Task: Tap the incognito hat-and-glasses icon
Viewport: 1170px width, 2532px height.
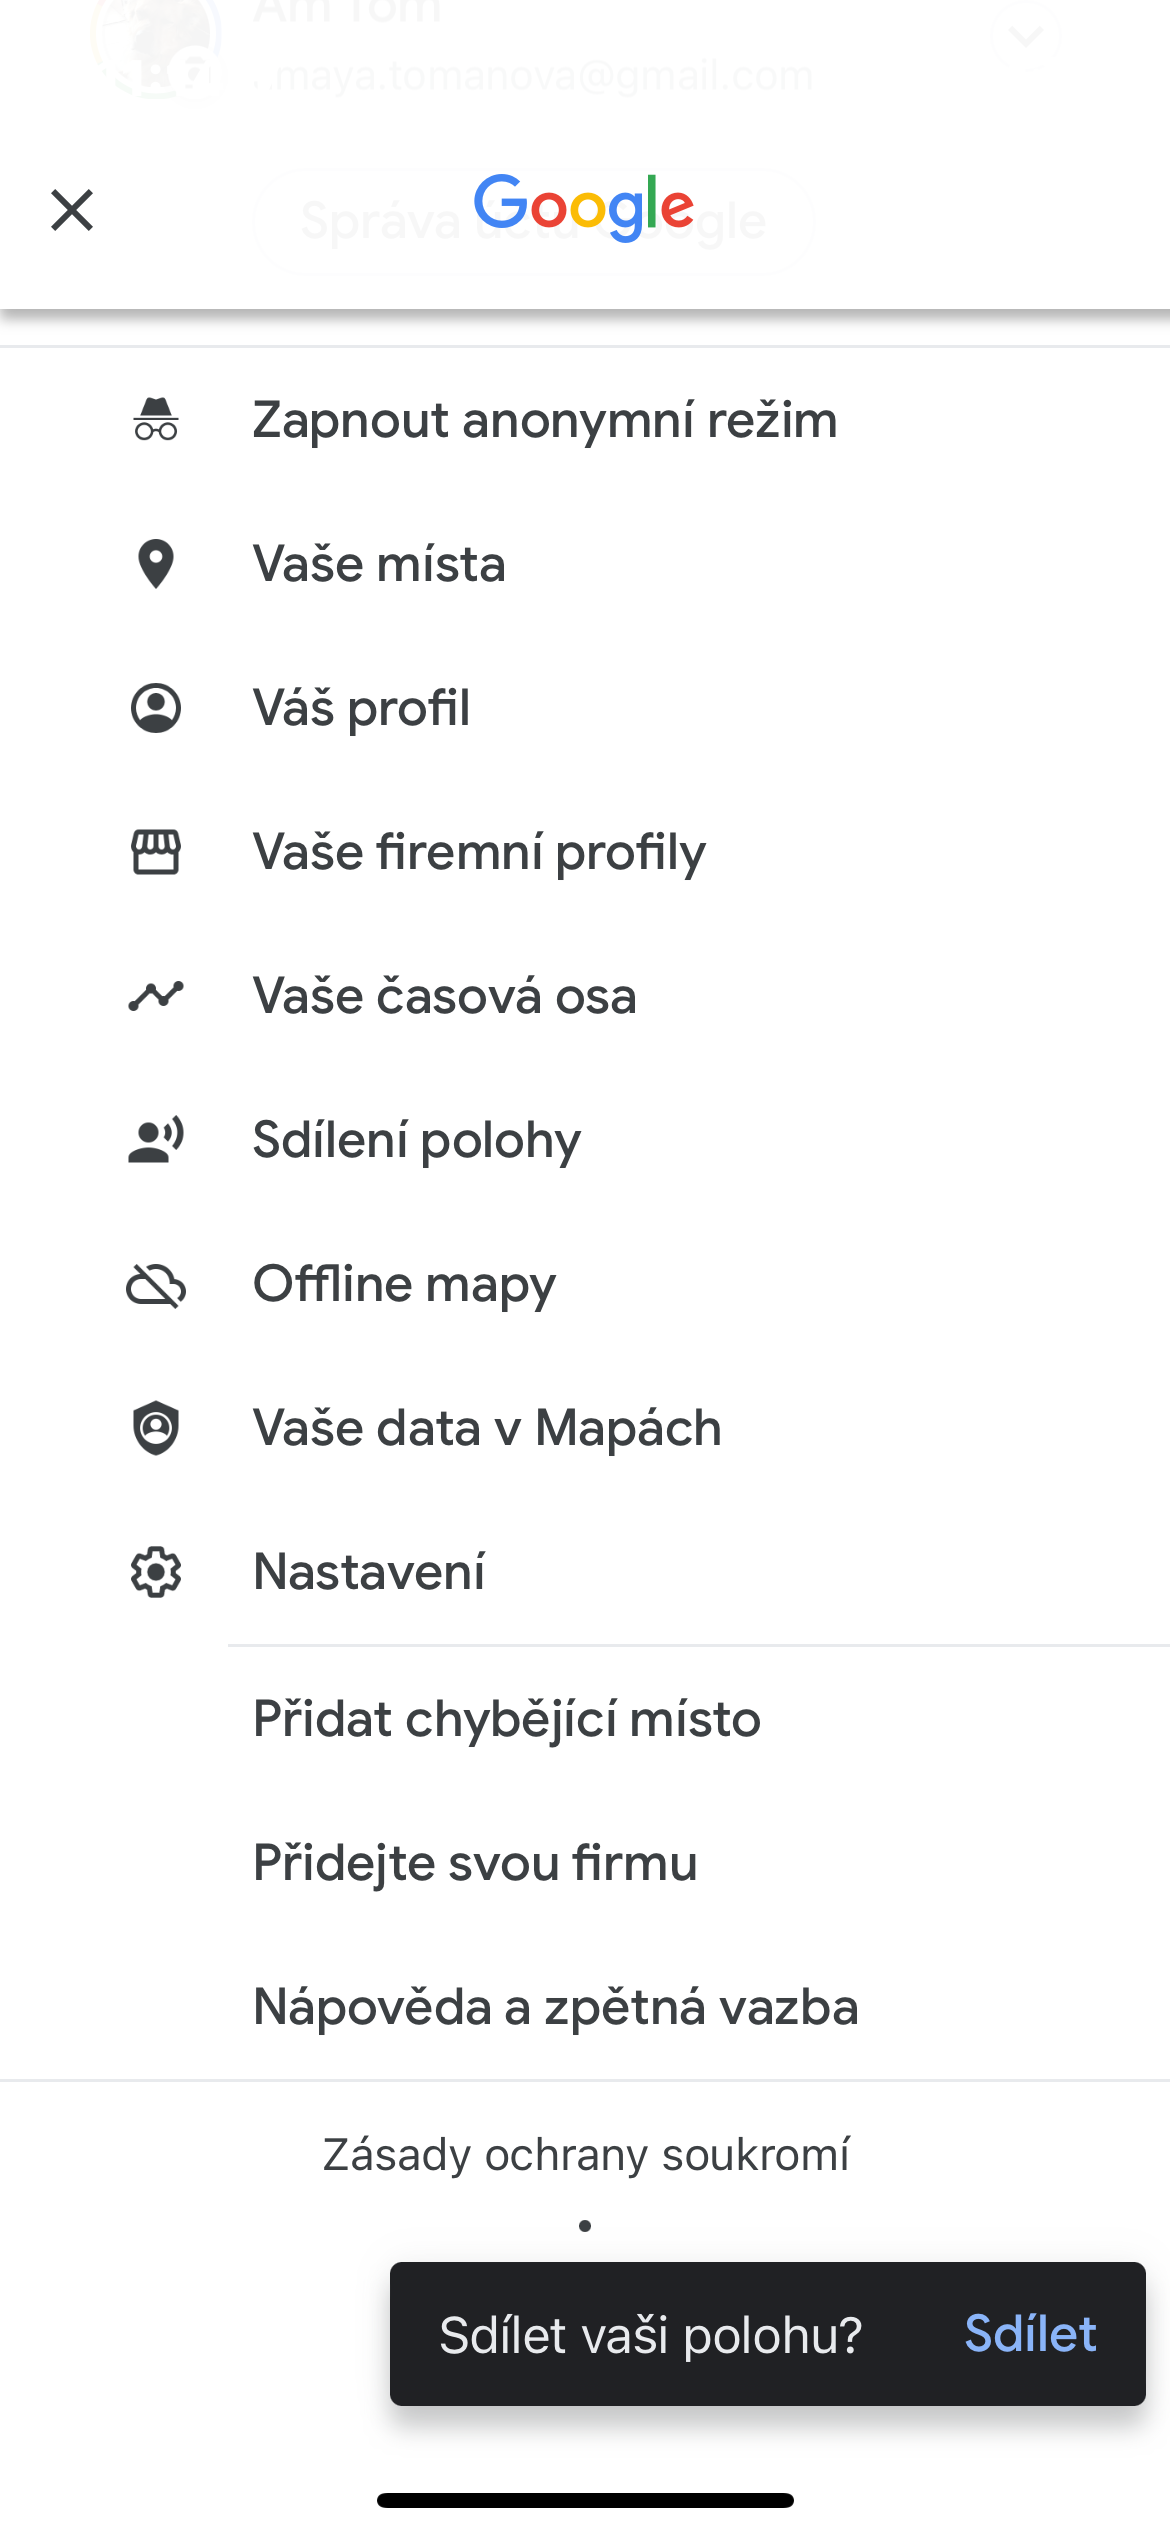Action: 156,420
